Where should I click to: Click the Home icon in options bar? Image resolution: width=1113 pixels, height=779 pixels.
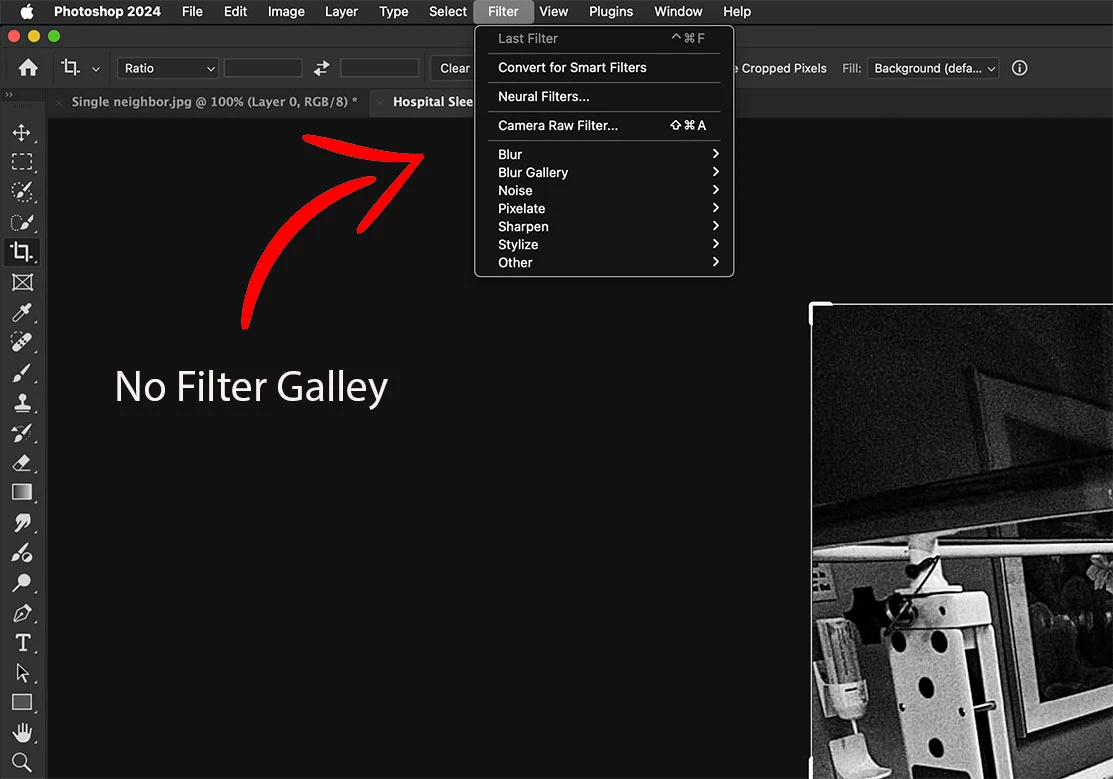tap(28, 68)
